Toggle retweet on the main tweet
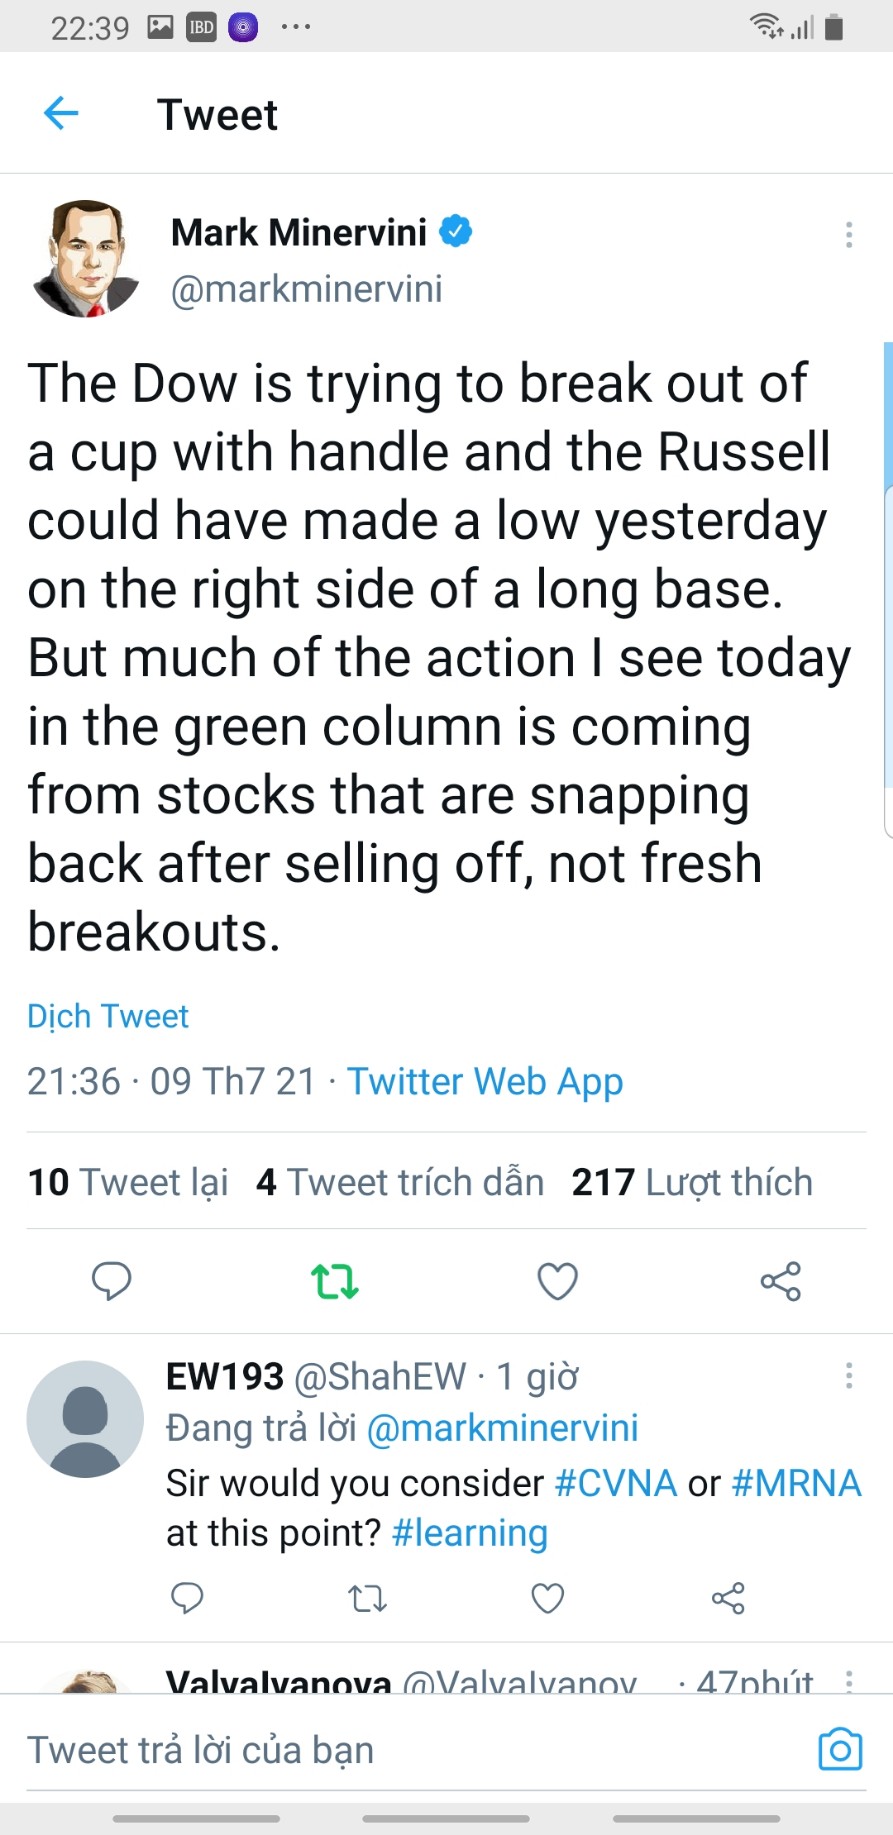The height and width of the screenshot is (1835, 893). (334, 1281)
